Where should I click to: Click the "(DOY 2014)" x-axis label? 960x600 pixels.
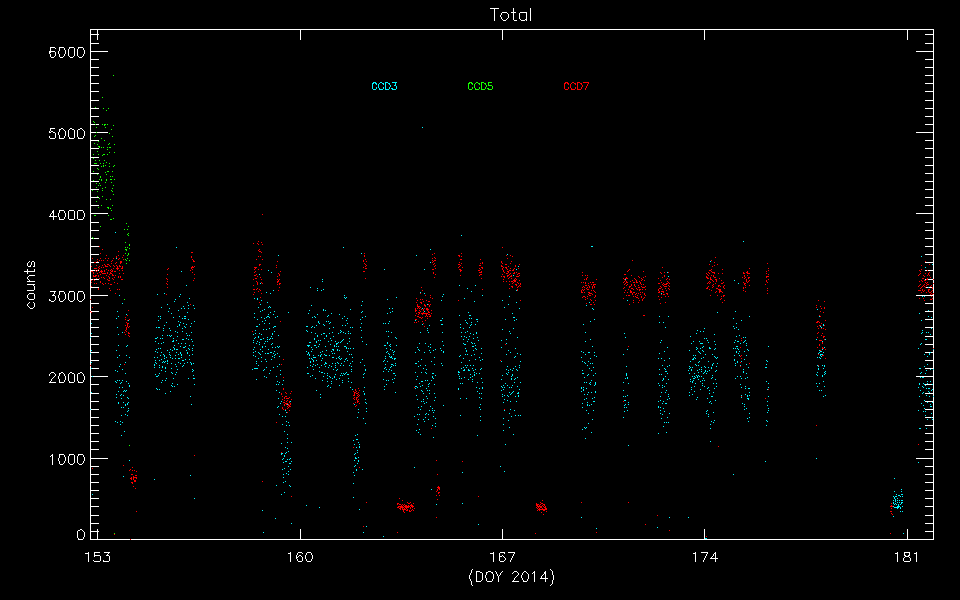click(x=512, y=577)
